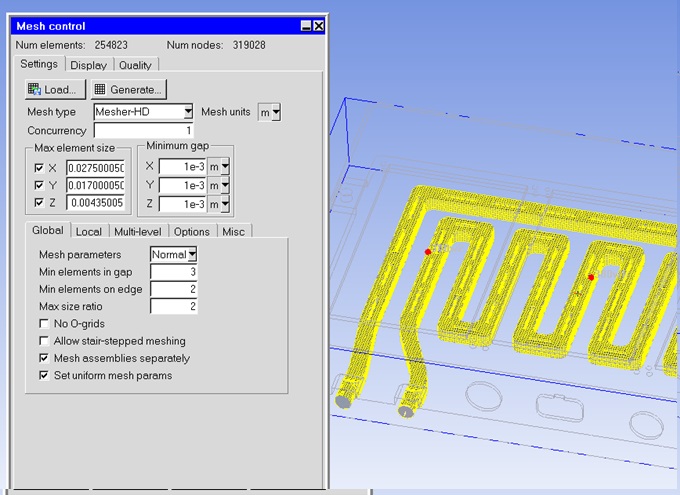
Task: Disable Set uniform mesh params
Action: pos(44,375)
